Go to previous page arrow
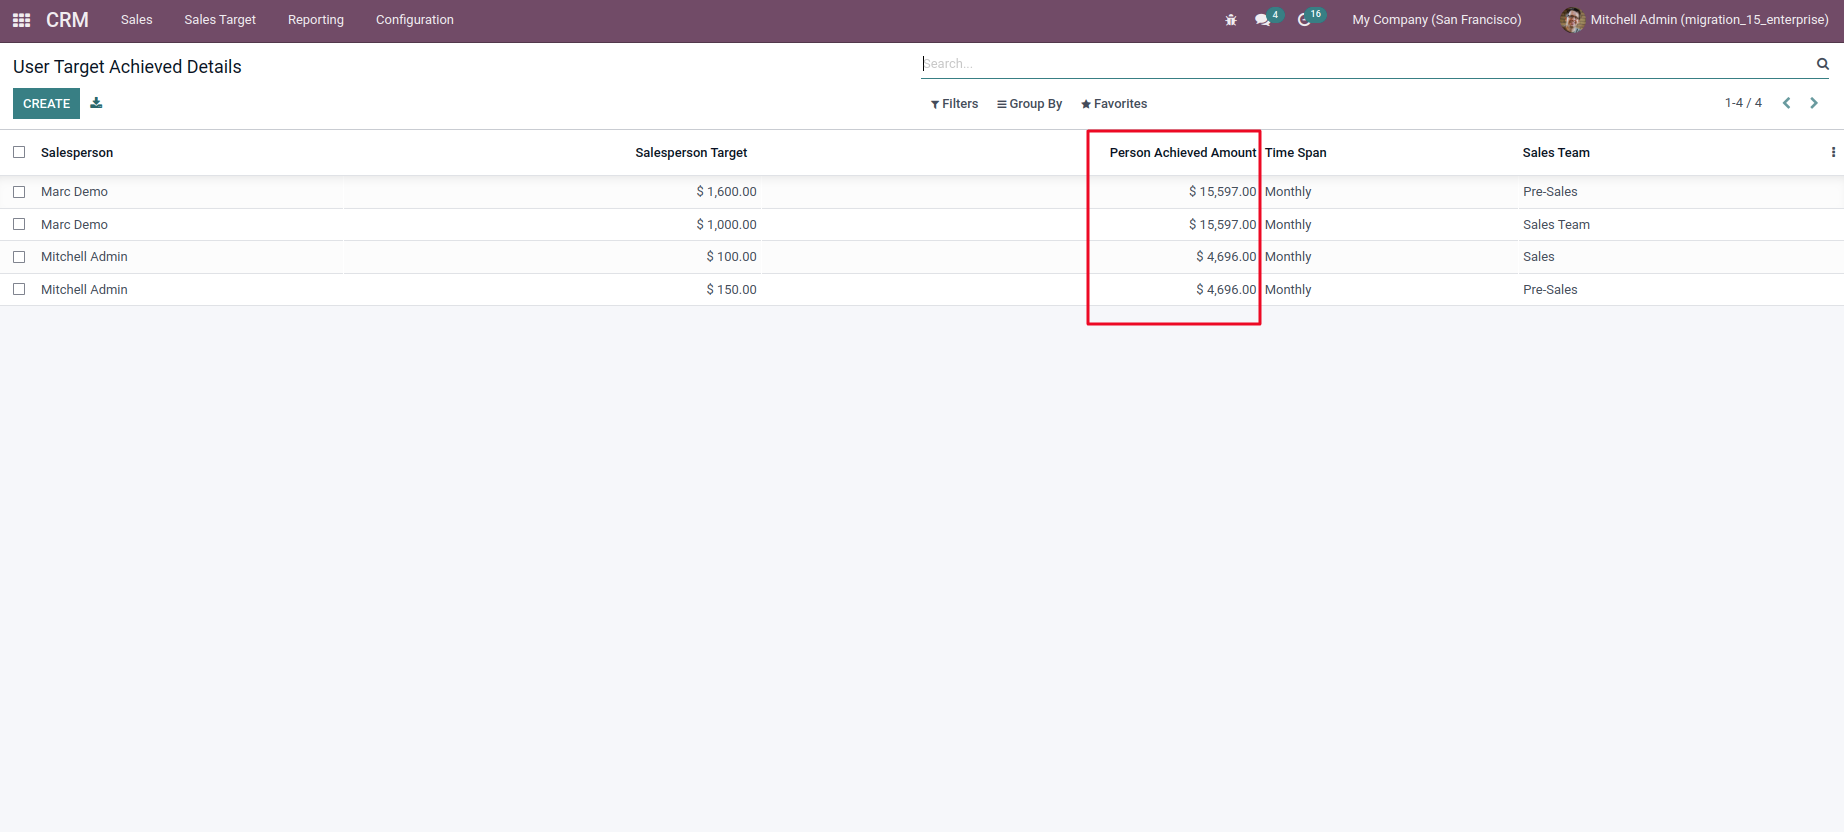The width and height of the screenshot is (1844, 832). click(x=1786, y=103)
